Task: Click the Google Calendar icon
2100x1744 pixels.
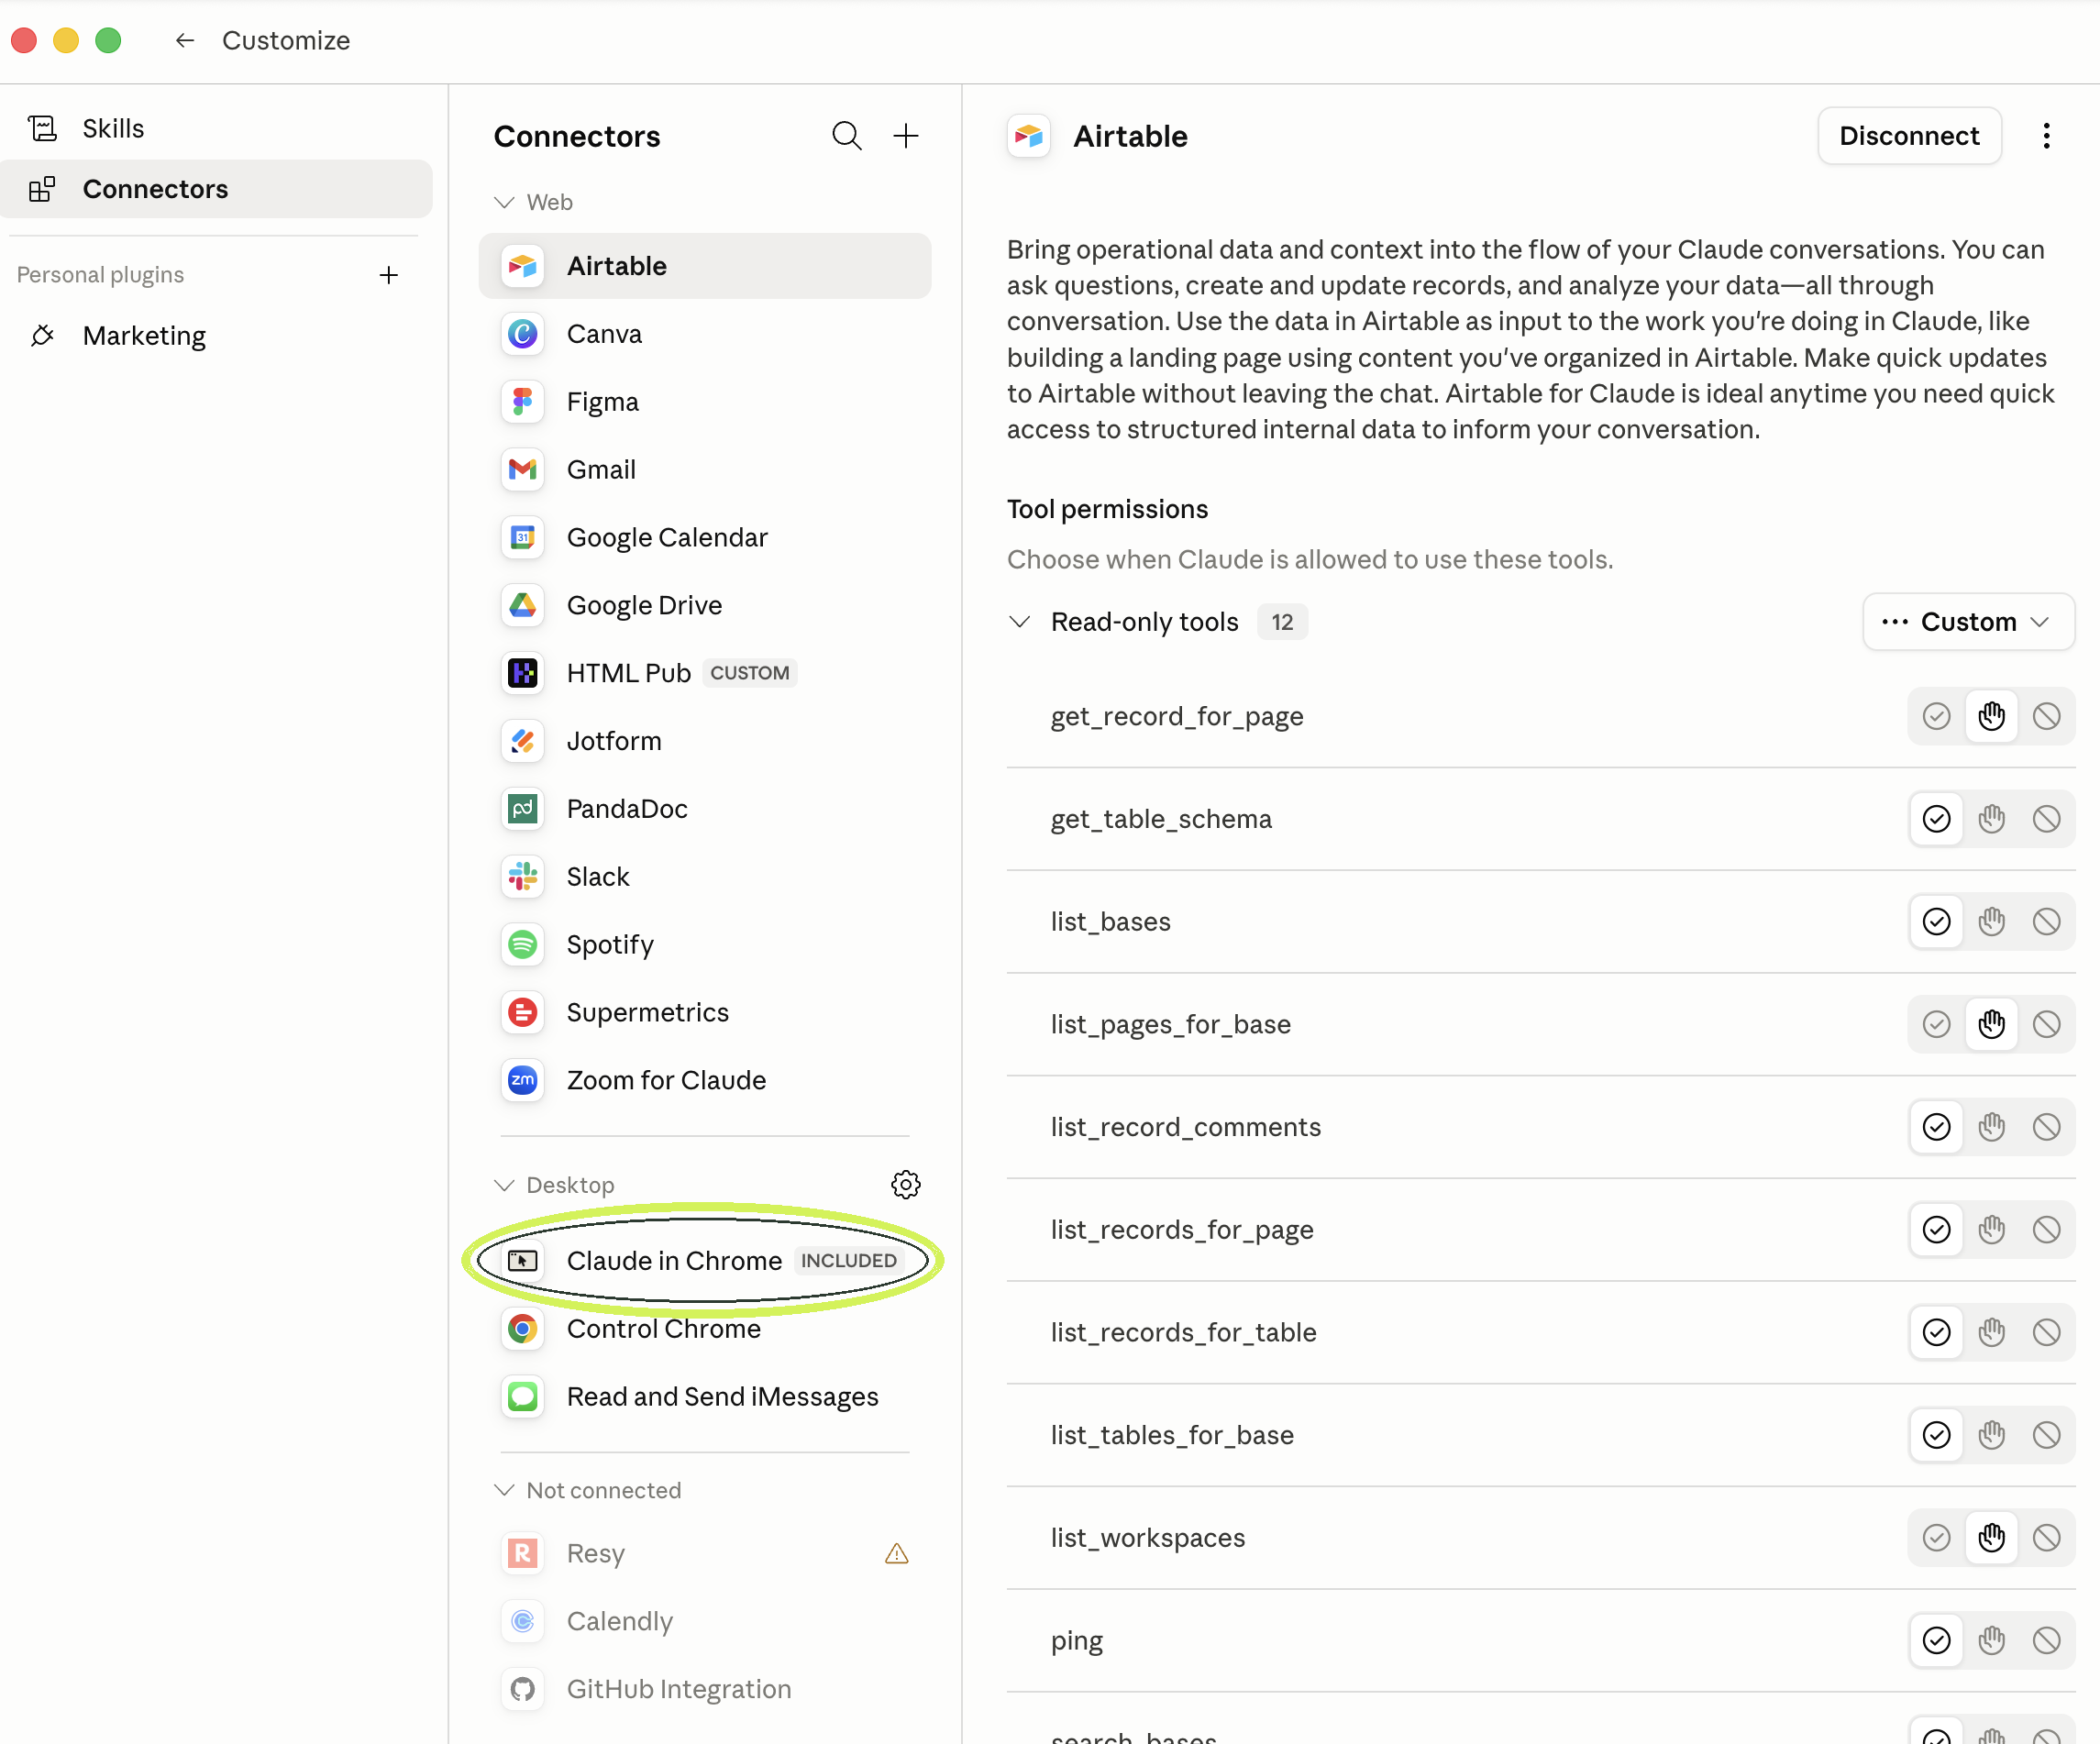Action: (523, 537)
